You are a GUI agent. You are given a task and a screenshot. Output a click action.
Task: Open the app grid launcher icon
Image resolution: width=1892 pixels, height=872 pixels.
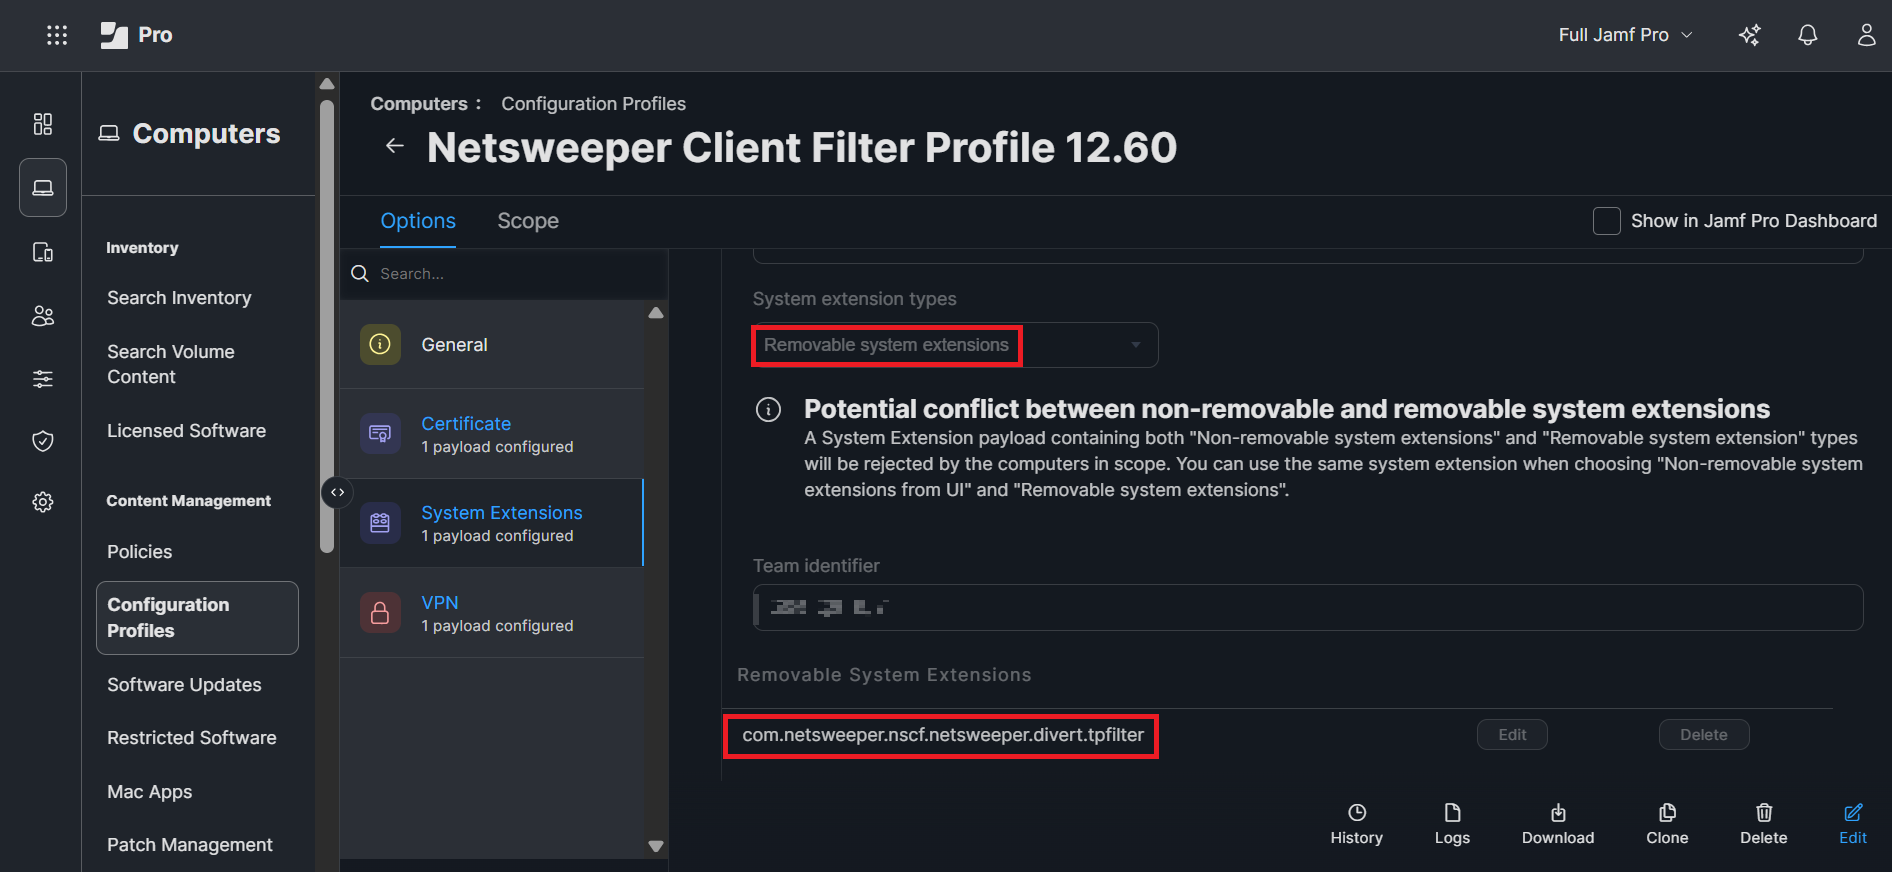[57, 35]
